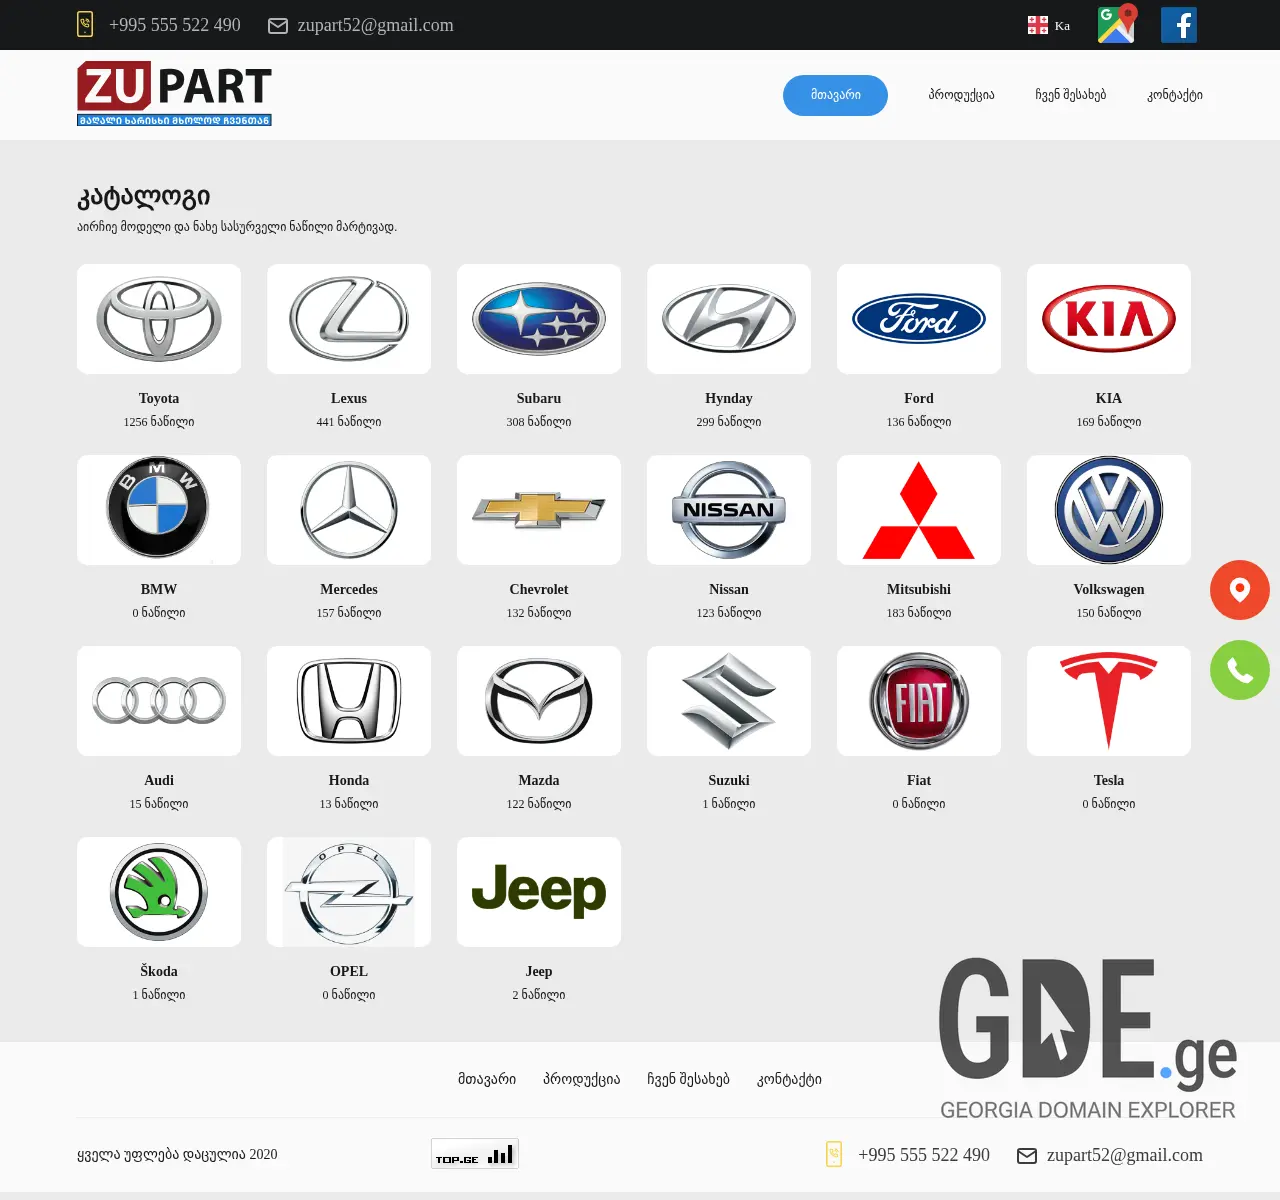The width and height of the screenshot is (1280, 1200).
Task: Click the email envelope icon in the footer
Action: coord(1026,1156)
